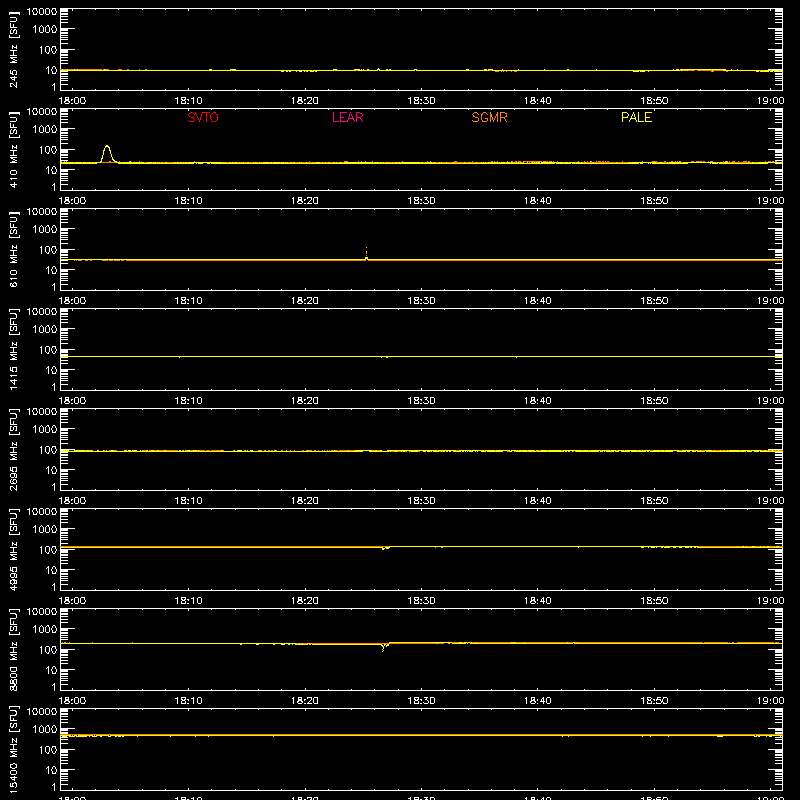The width and height of the screenshot is (800, 800).
Task: Click the 4995 MHz [SFU] axis label
Action: point(13,550)
